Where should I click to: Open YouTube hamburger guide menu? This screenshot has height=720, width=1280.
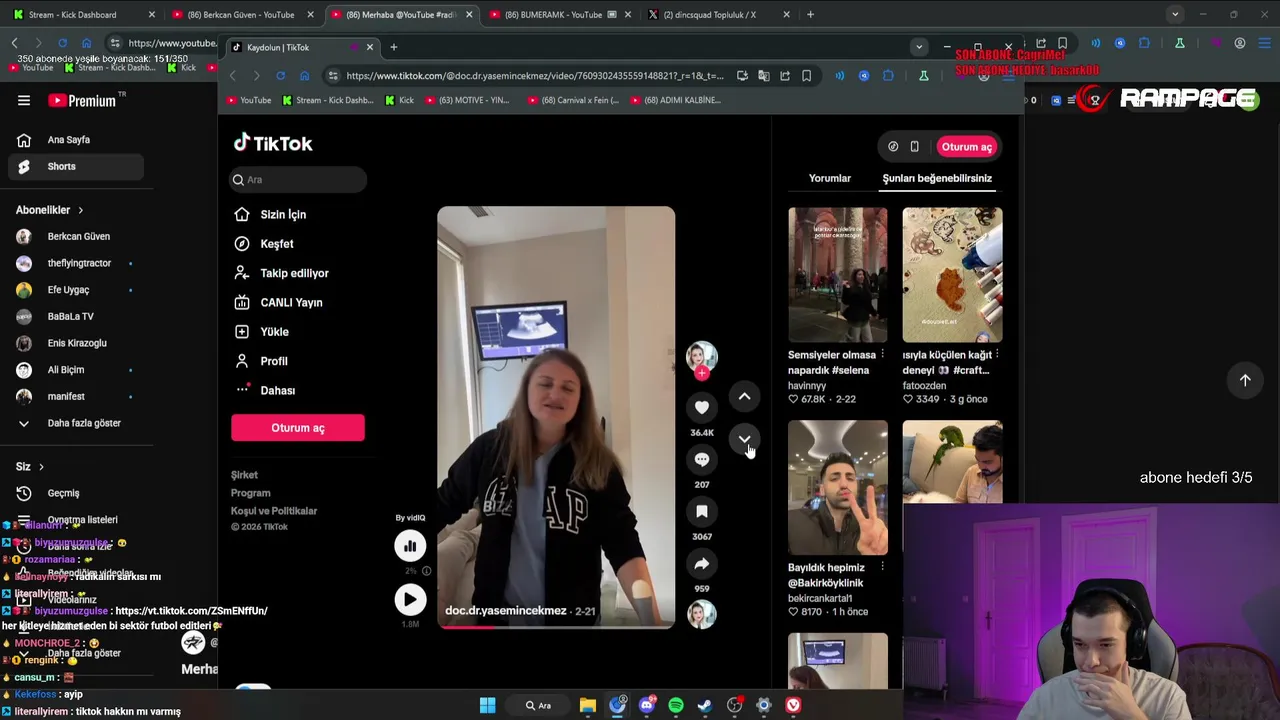pyautogui.click(x=24, y=100)
